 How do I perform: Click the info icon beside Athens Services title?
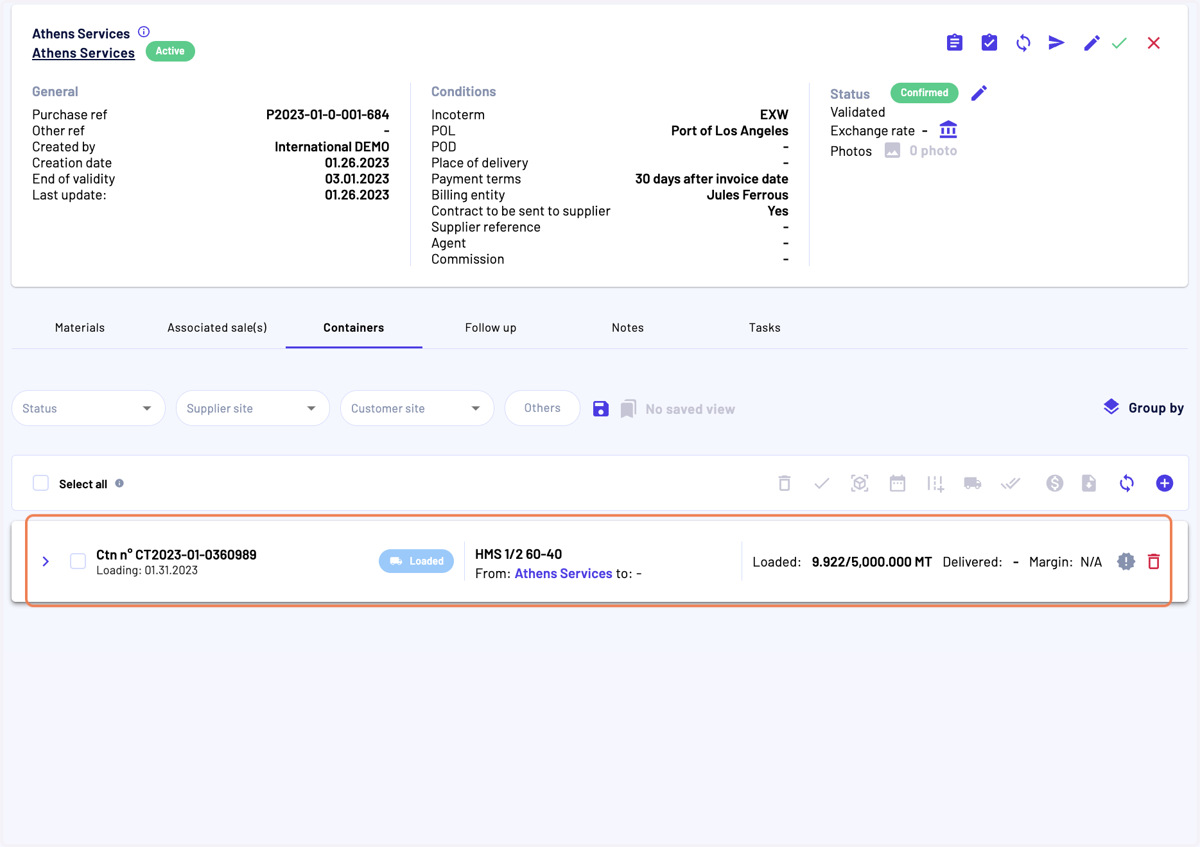(x=144, y=32)
